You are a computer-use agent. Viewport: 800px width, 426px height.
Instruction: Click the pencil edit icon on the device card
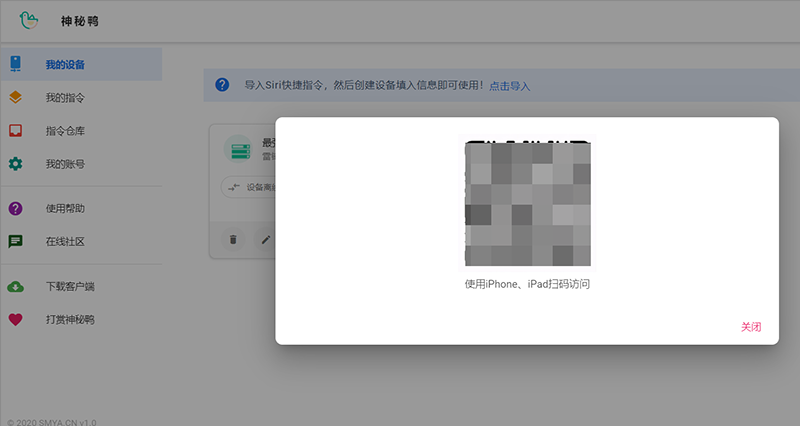pyautogui.click(x=266, y=239)
